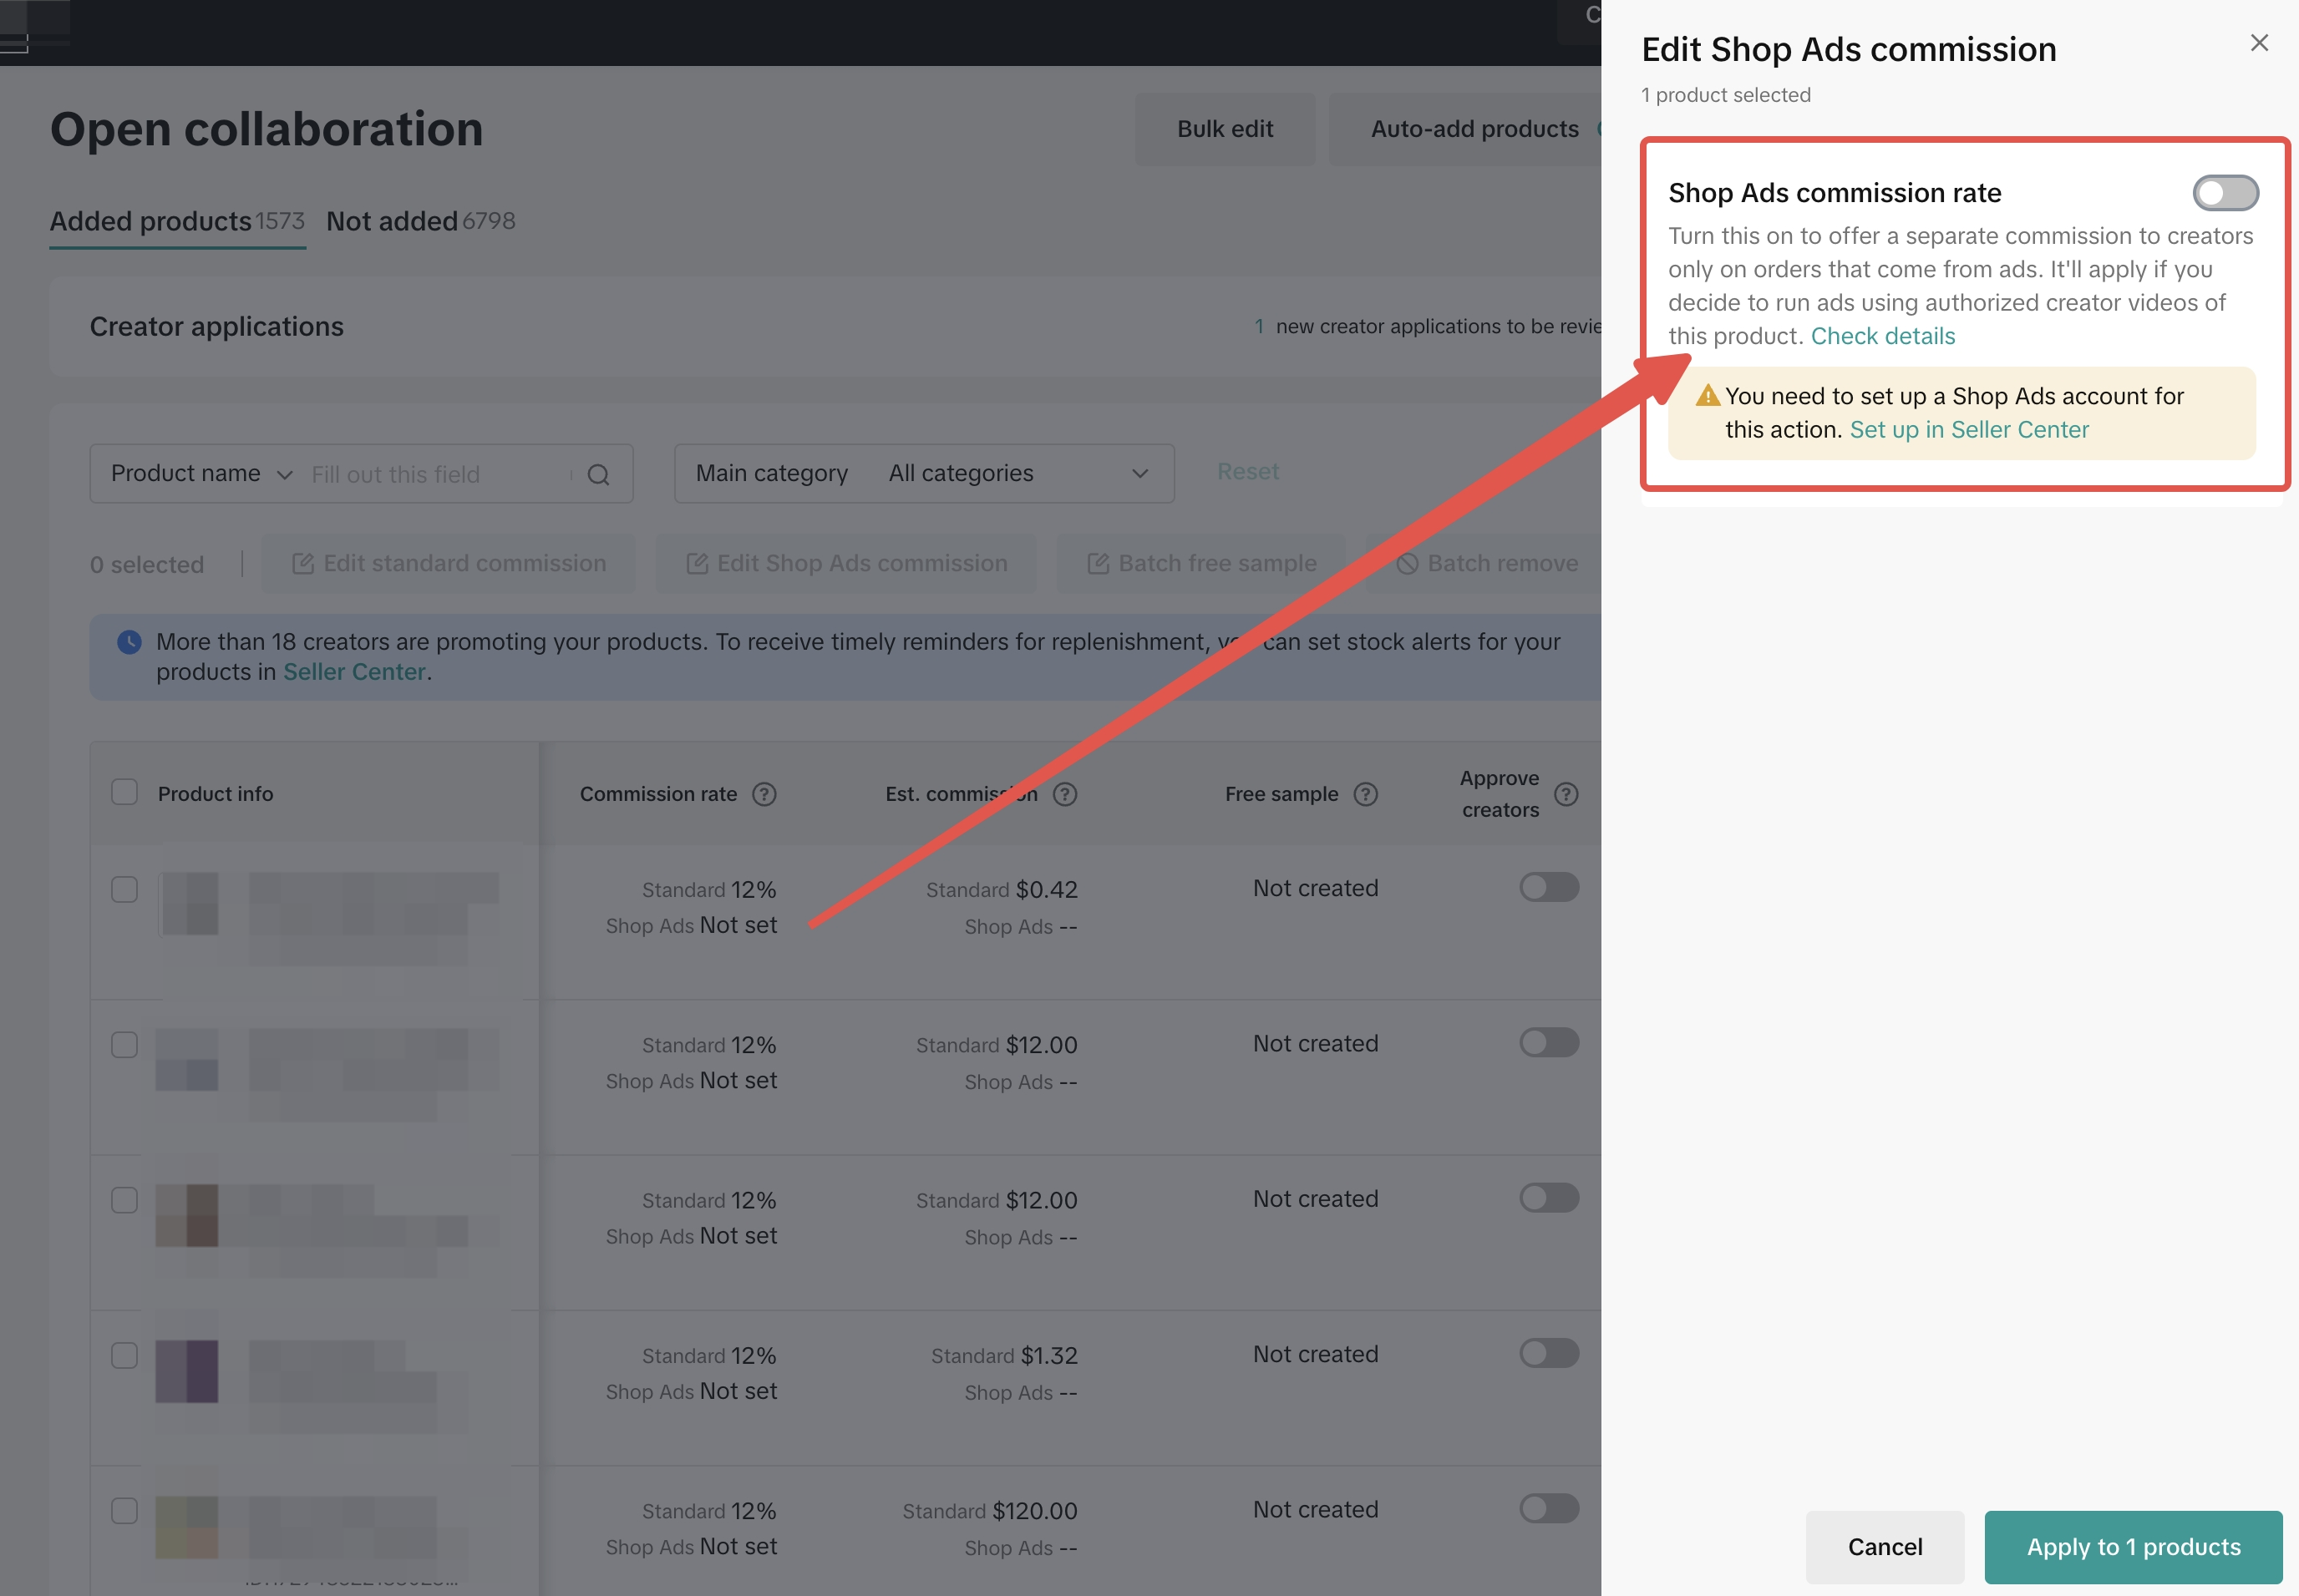The image size is (2299, 1596).
Task: Click the yellow warning triangle icon
Action: (x=1707, y=396)
